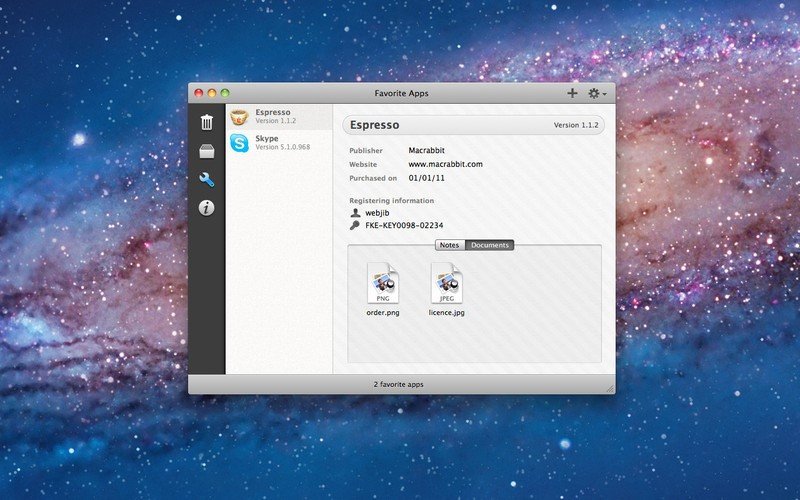Click the user icon beside webjib

pos(355,213)
